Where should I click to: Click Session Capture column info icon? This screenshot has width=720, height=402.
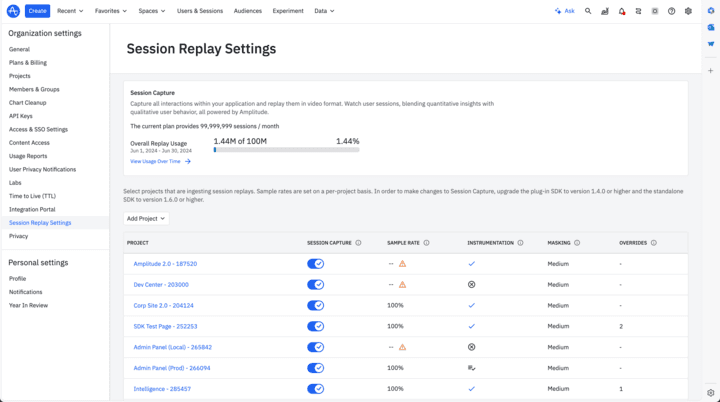point(359,243)
